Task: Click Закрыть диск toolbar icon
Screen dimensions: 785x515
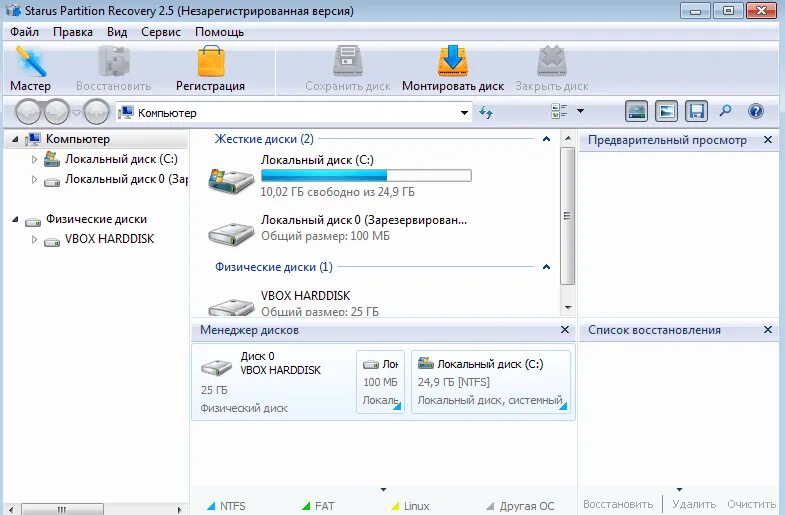Action: point(552,69)
